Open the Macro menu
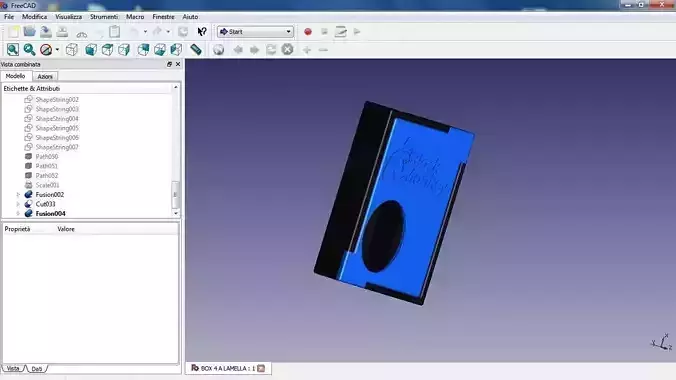This screenshot has width=676, height=380. coord(135,16)
